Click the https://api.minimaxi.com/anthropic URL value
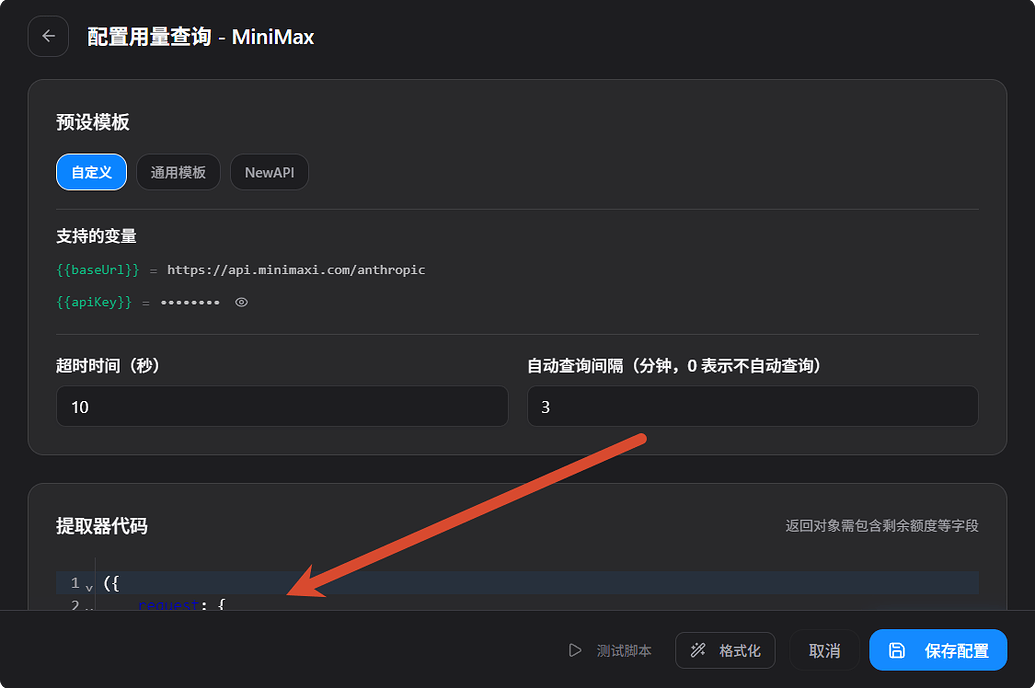 (x=296, y=270)
